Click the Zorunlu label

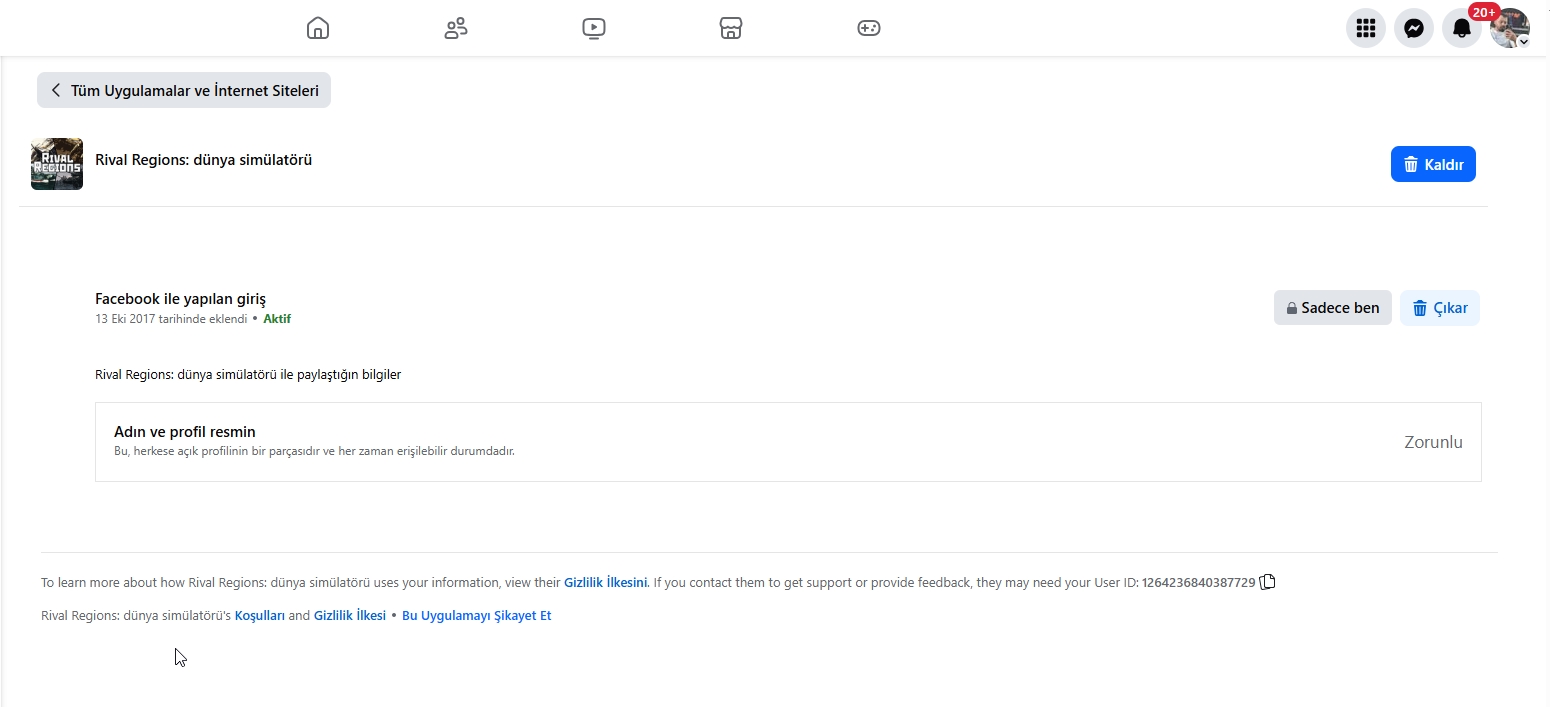click(1433, 442)
